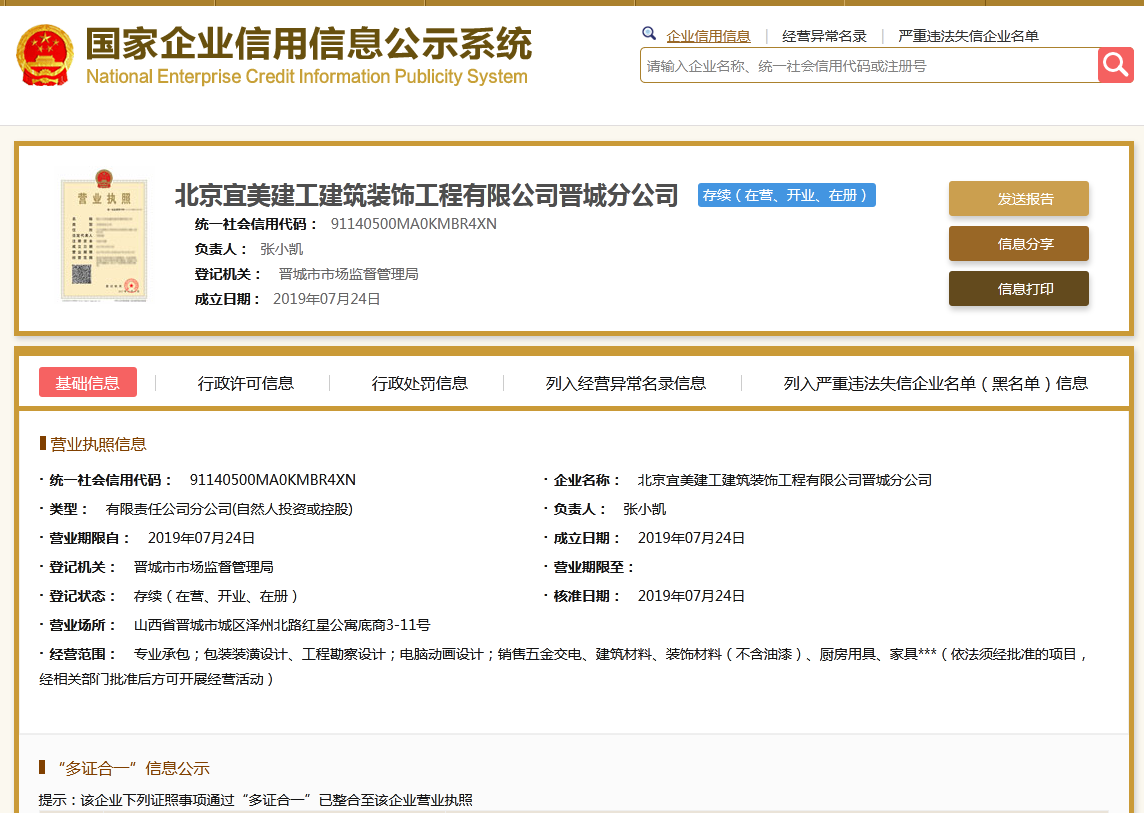1144x813 pixels.
Task: Click the header 成立日期 2019年07月24日
Action: 327,298
